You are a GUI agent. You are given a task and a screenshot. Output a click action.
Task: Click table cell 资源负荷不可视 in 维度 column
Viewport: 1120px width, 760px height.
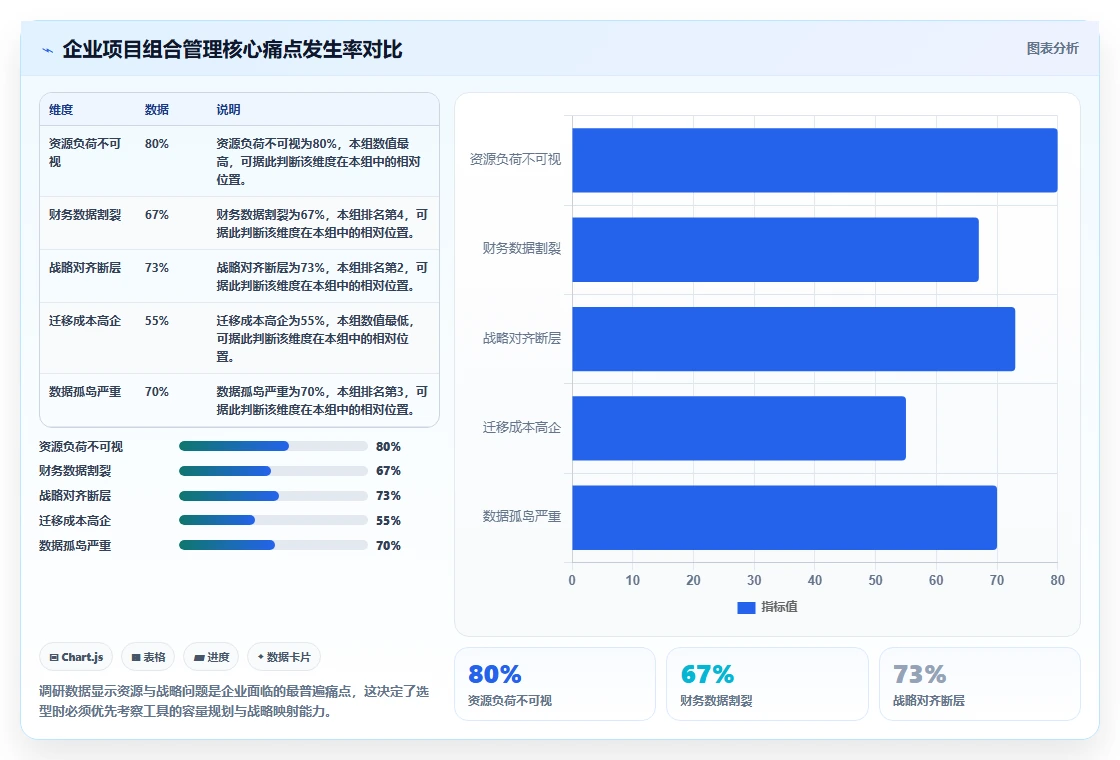[85, 152]
